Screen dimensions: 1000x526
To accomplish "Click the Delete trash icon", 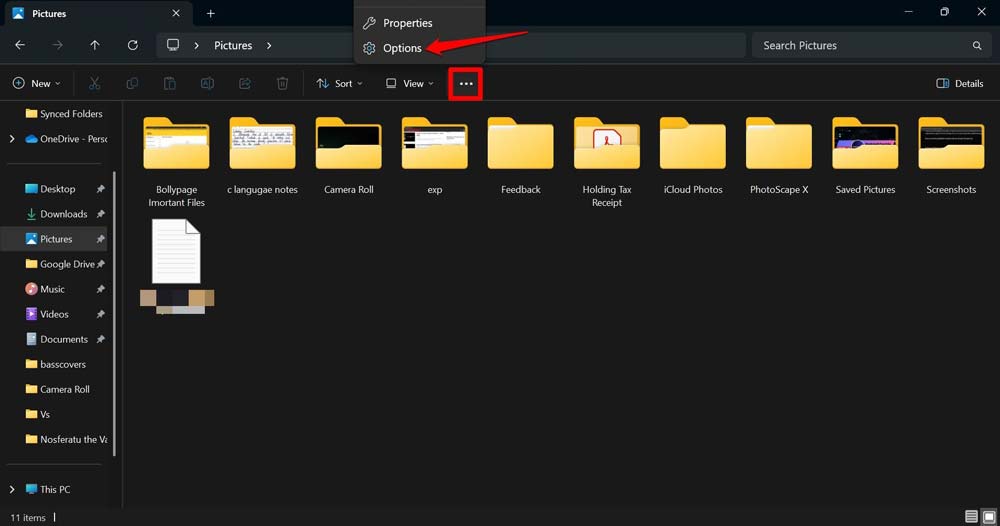I will pyautogui.click(x=283, y=84).
